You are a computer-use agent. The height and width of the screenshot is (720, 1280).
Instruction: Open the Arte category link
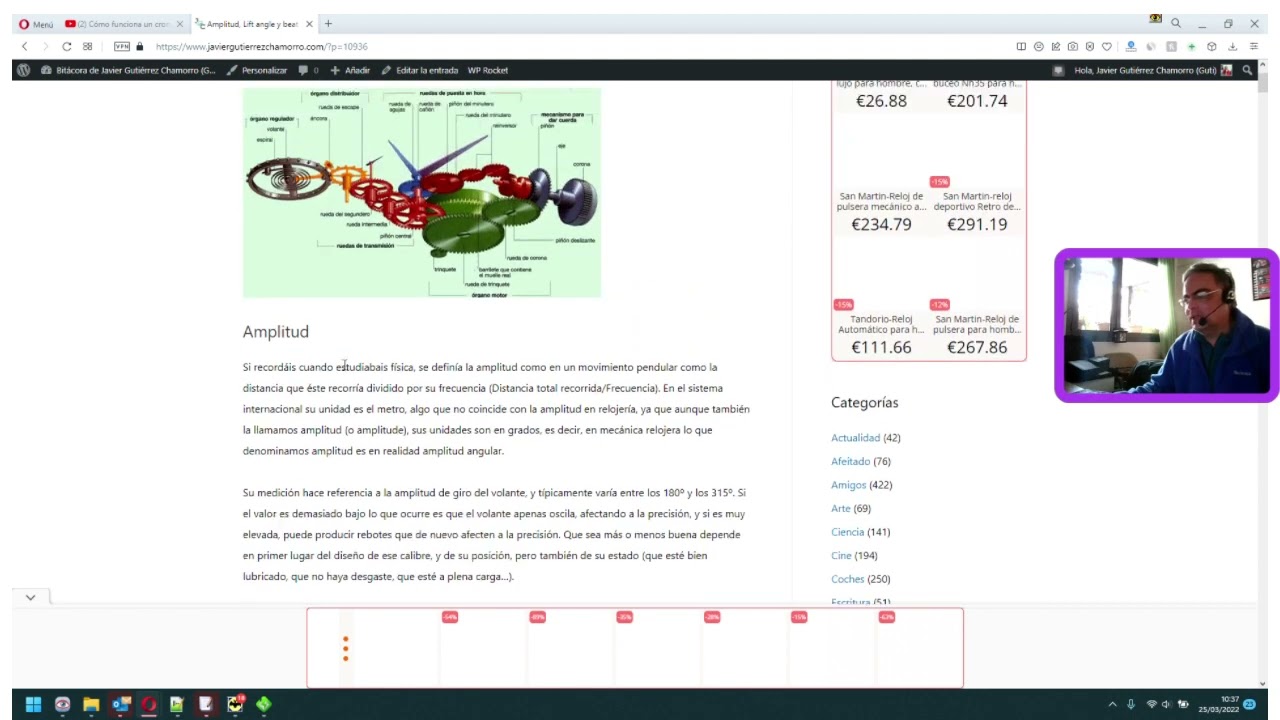pos(840,508)
